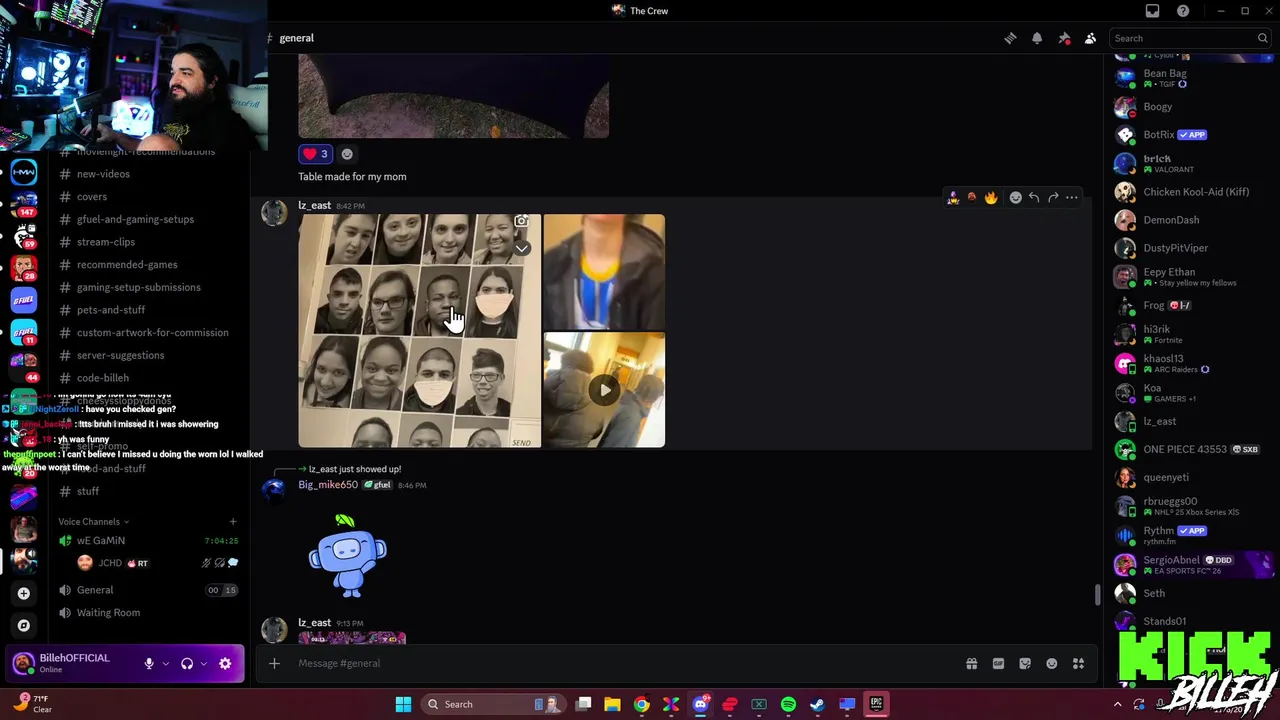Open the emoji picker in message bar

(1051, 663)
